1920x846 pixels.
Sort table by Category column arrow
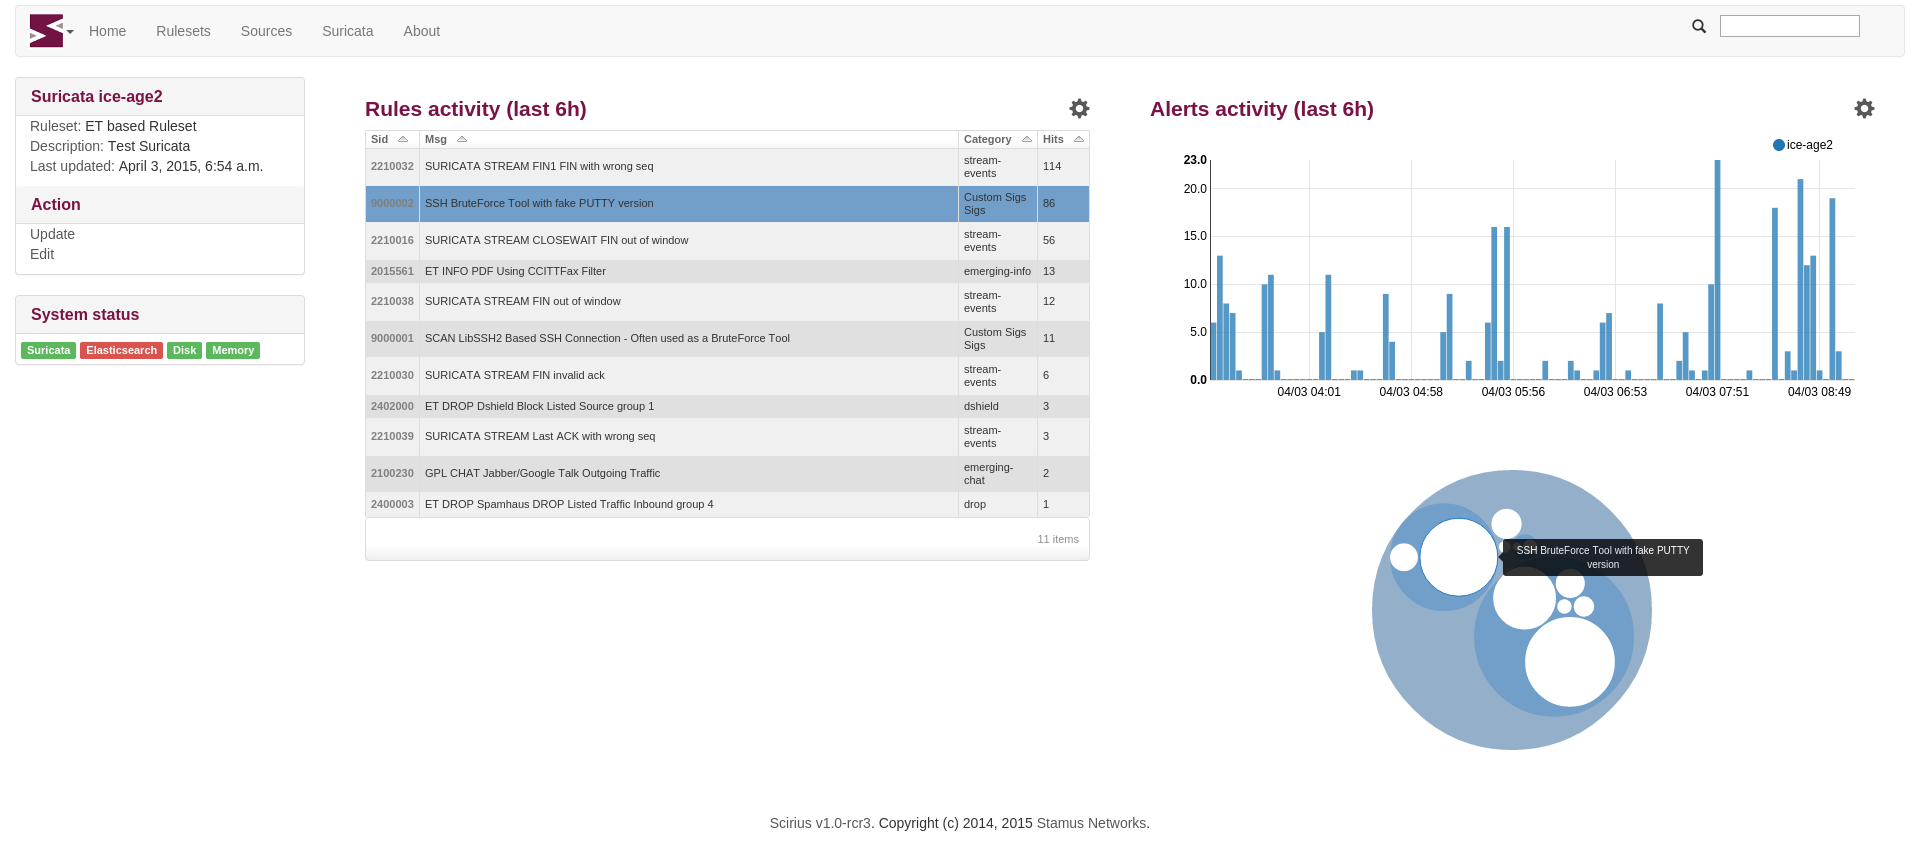tap(1027, 139)
